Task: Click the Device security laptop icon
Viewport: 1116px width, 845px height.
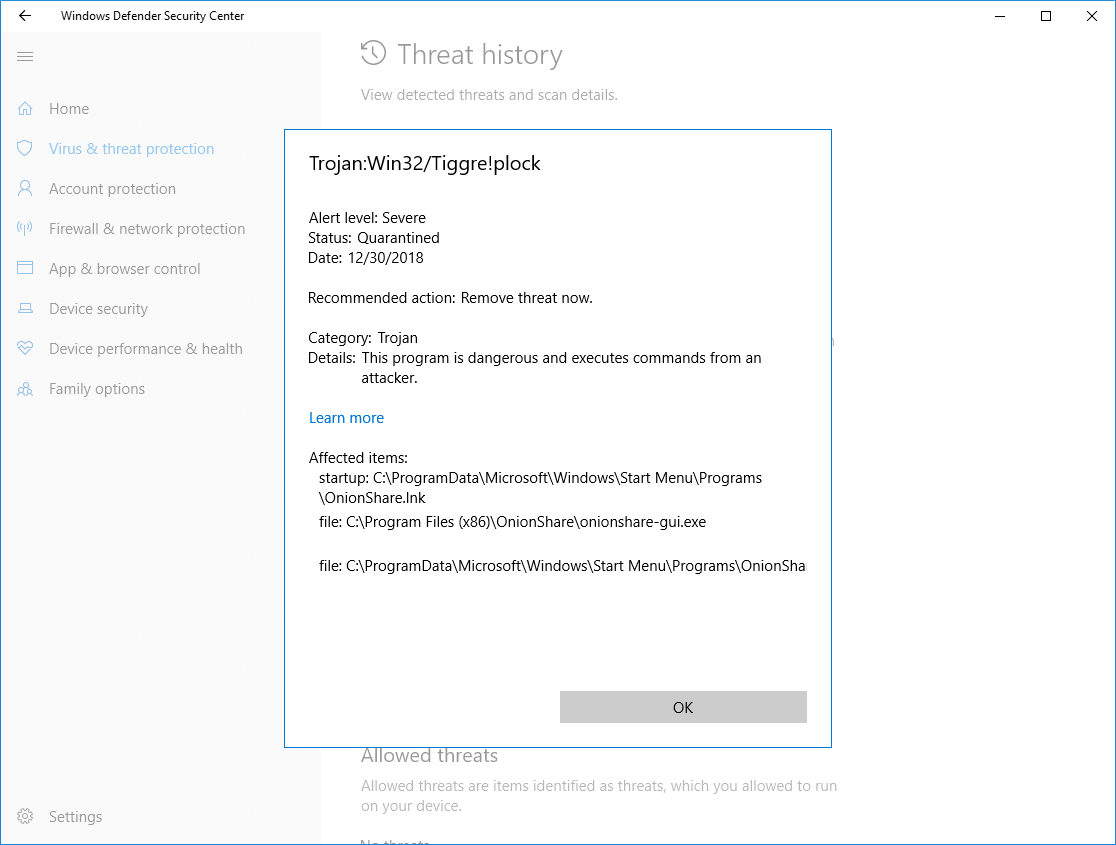Action: pyautogui.click(x=25, y=308)
